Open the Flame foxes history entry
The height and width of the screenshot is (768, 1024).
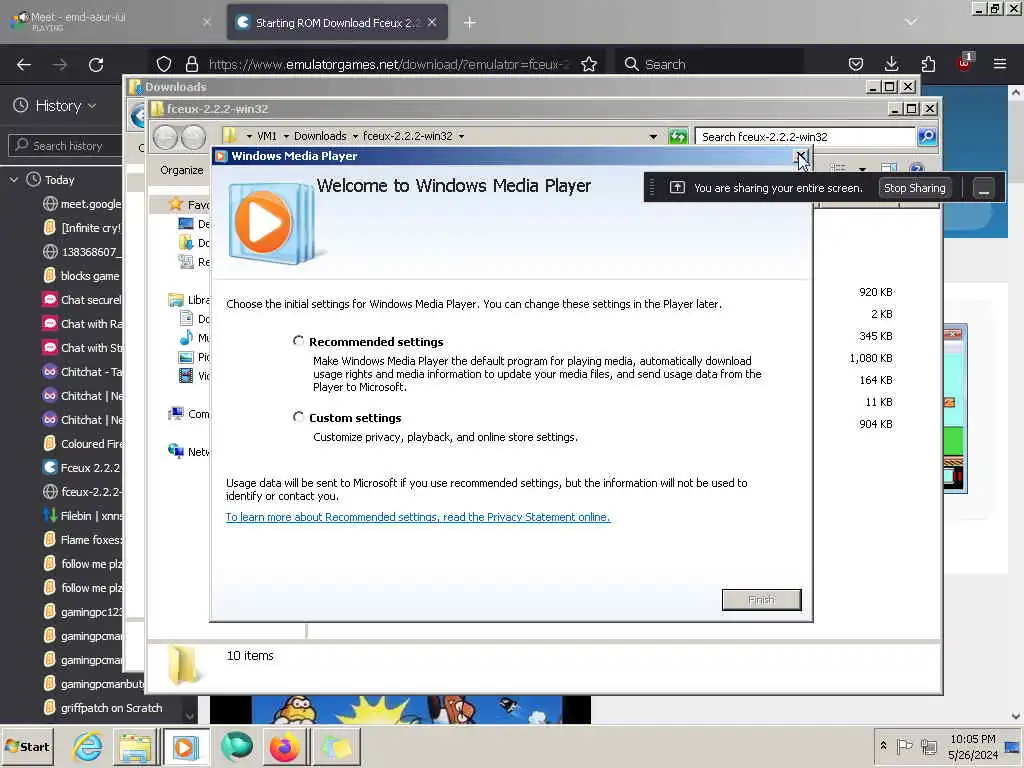pos(82,539)
